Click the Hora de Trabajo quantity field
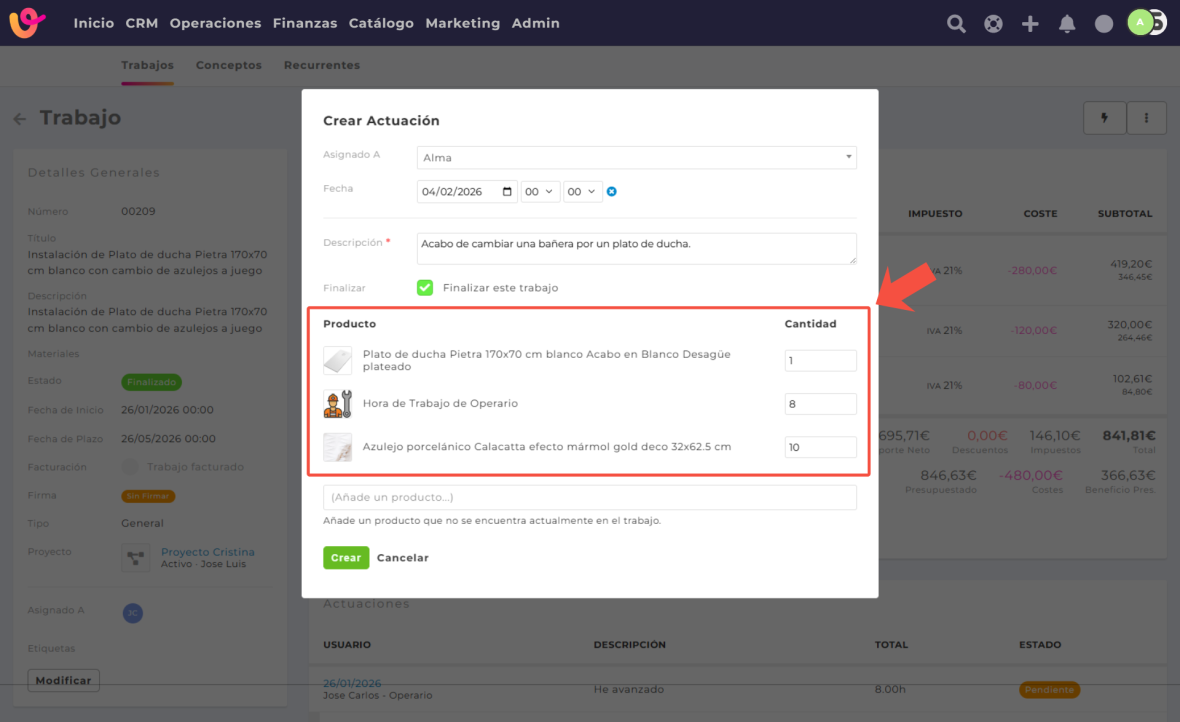This screenshot has width=1180, height=722. [820, 404]
